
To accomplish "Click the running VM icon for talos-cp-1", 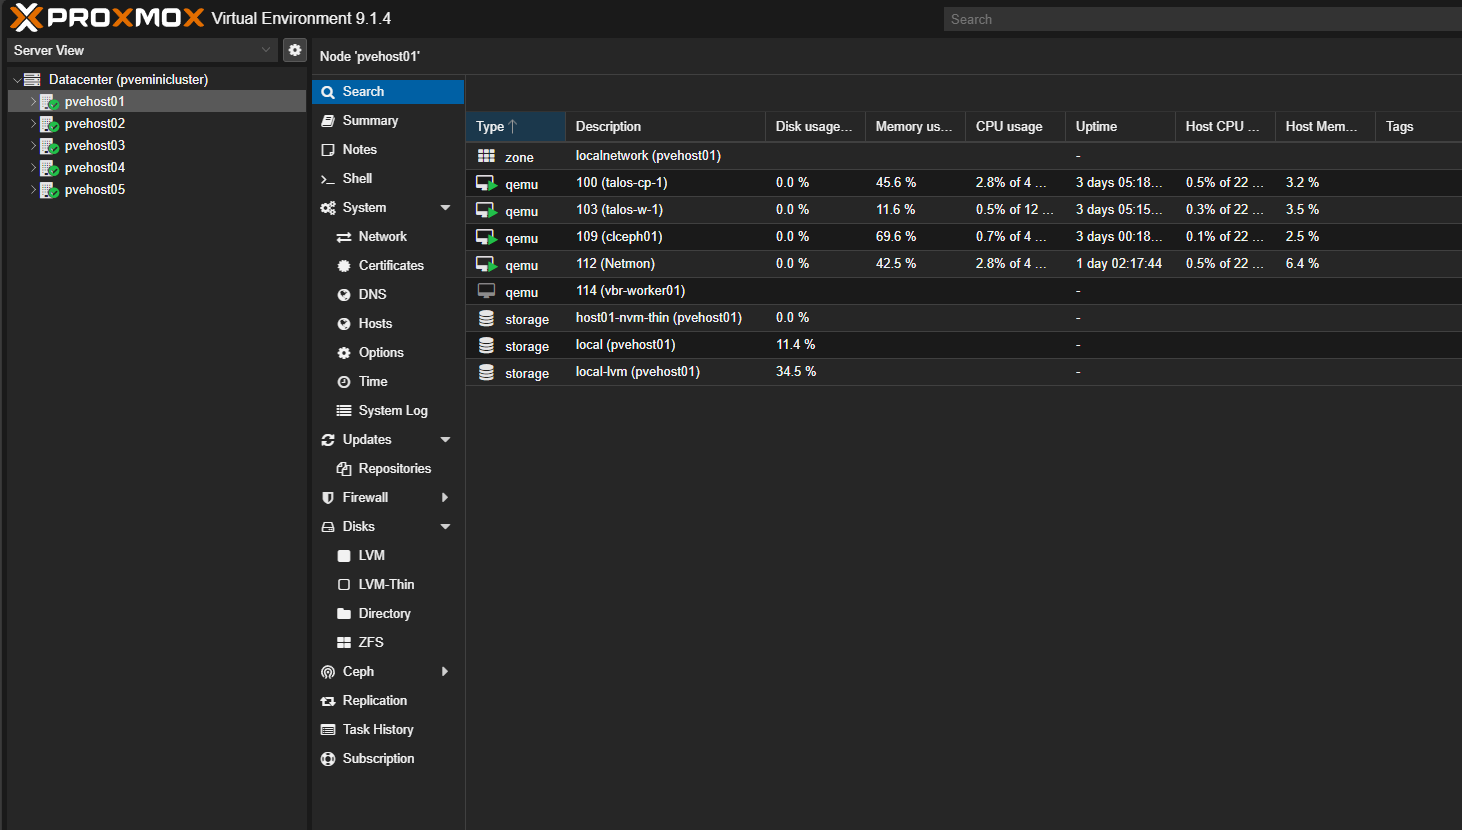I will (x=486, y=183).
